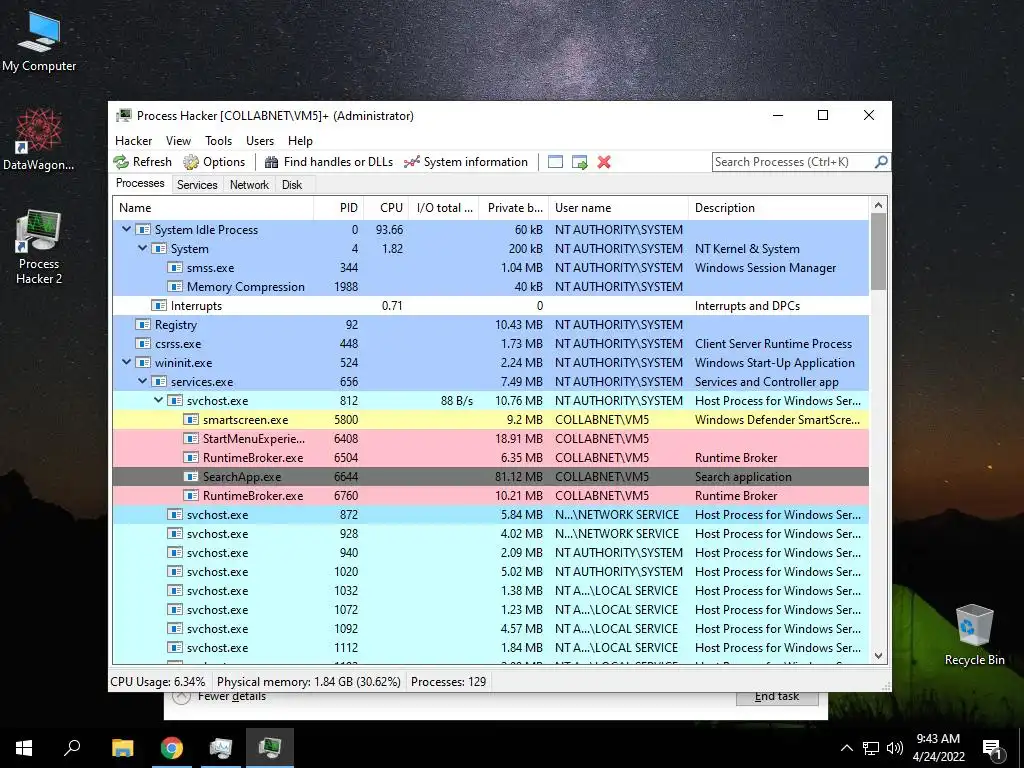
Task: Click End task in Task Manager
Action: (x=777, y=697)
